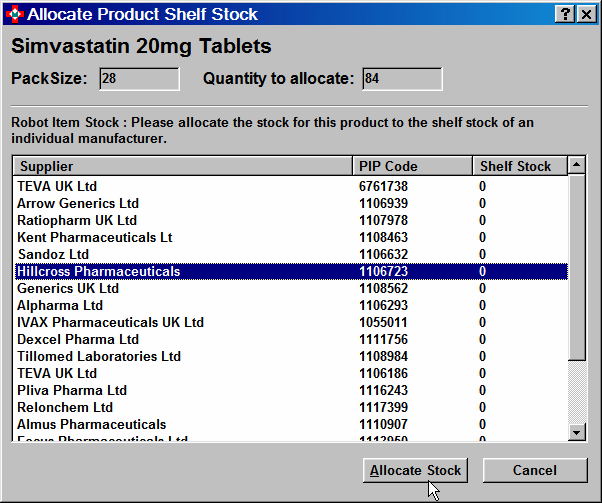The height and width of the screenshot is (503, 602).
Task: Click the application icon in title bar
Action: point(14,14)
